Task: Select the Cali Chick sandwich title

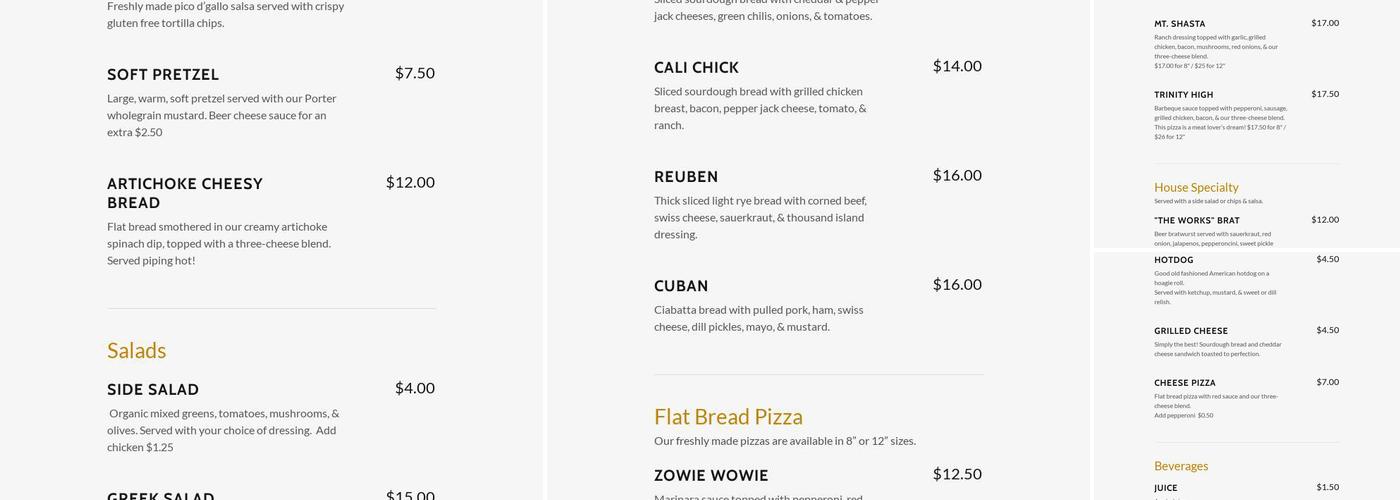Action: 696,67
